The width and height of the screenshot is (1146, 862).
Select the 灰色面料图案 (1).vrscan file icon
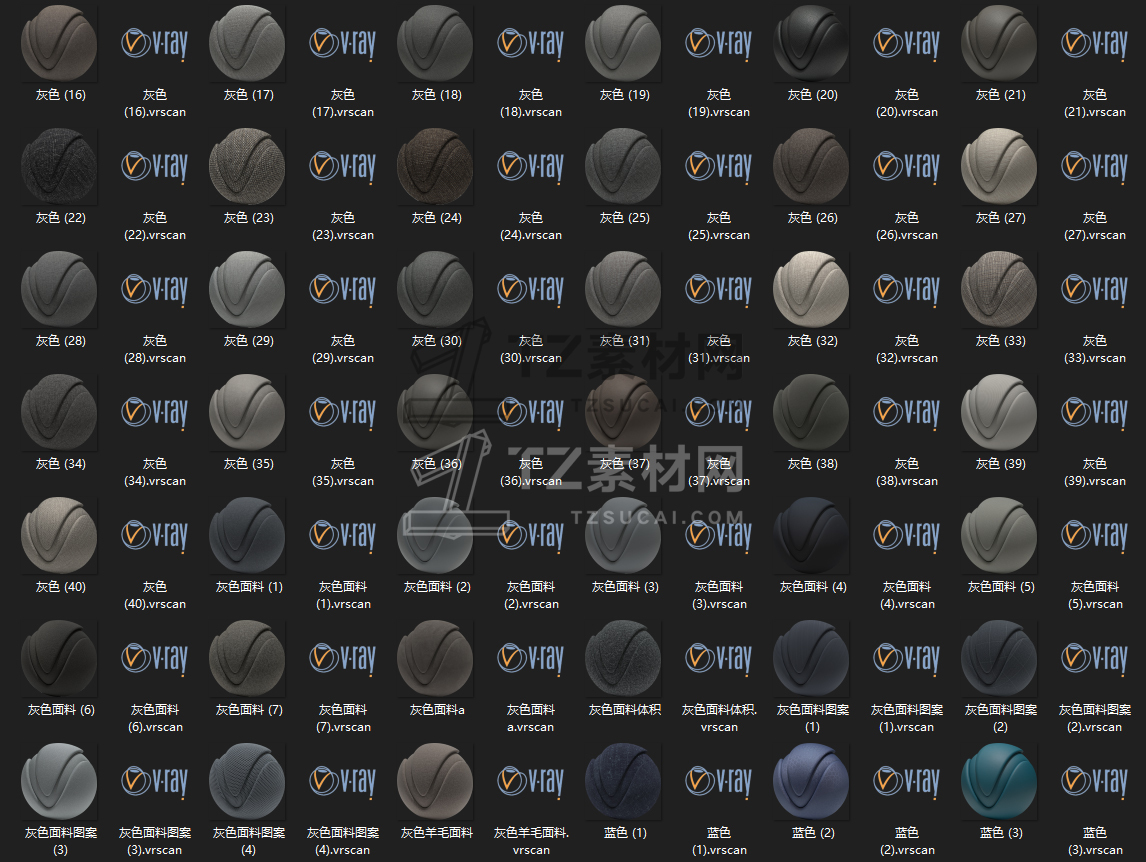coord(906,657)
